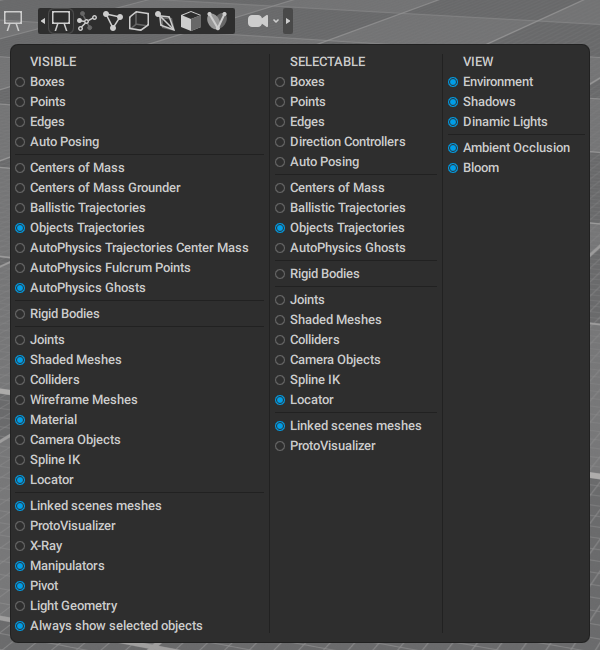The height and width of the screenshot is (650, 600).
Task: Toggle Ambient Occlusion in View
Action: [453, 148]
